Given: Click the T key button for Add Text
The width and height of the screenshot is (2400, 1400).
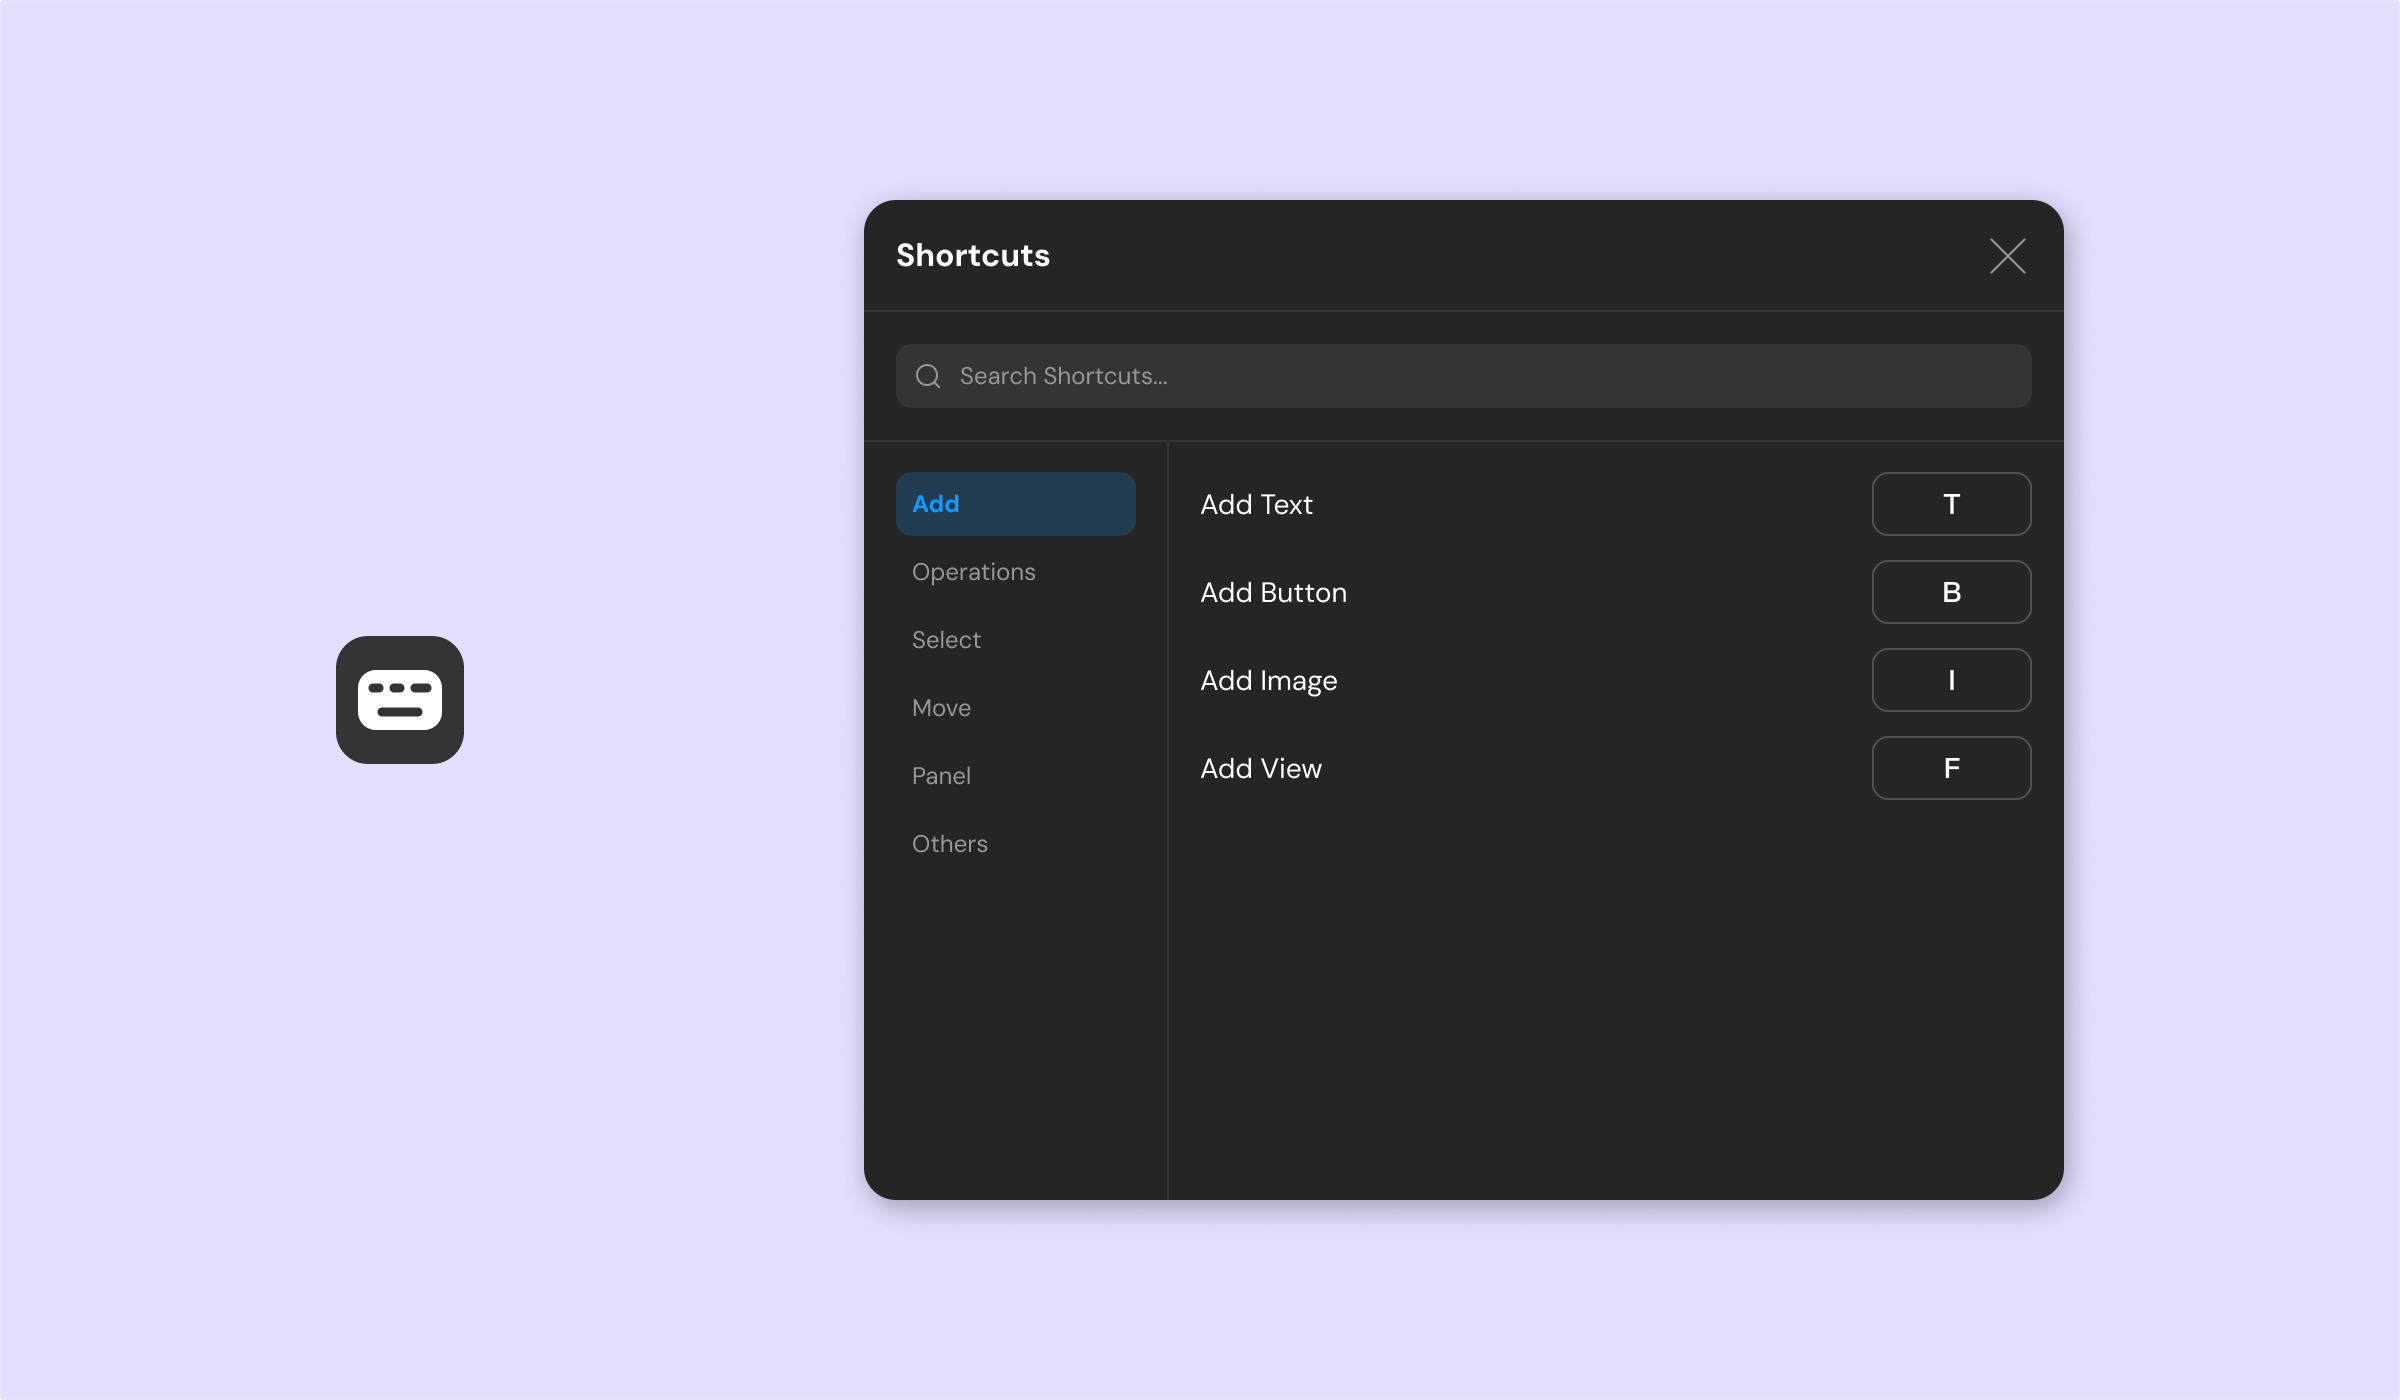Looking at the screenshot, I should 1951,504.
